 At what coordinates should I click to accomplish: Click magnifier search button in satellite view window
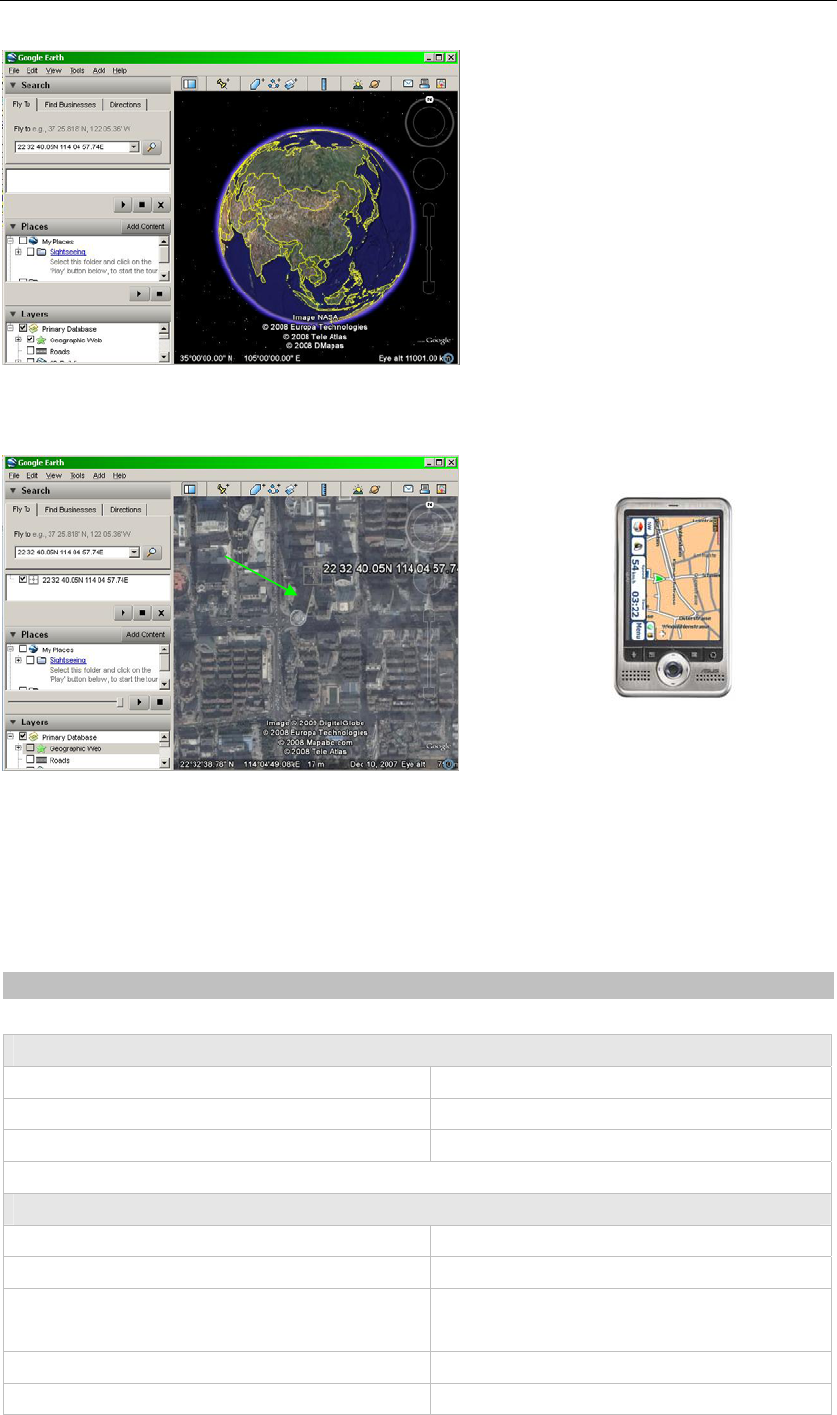pos(152,552)
